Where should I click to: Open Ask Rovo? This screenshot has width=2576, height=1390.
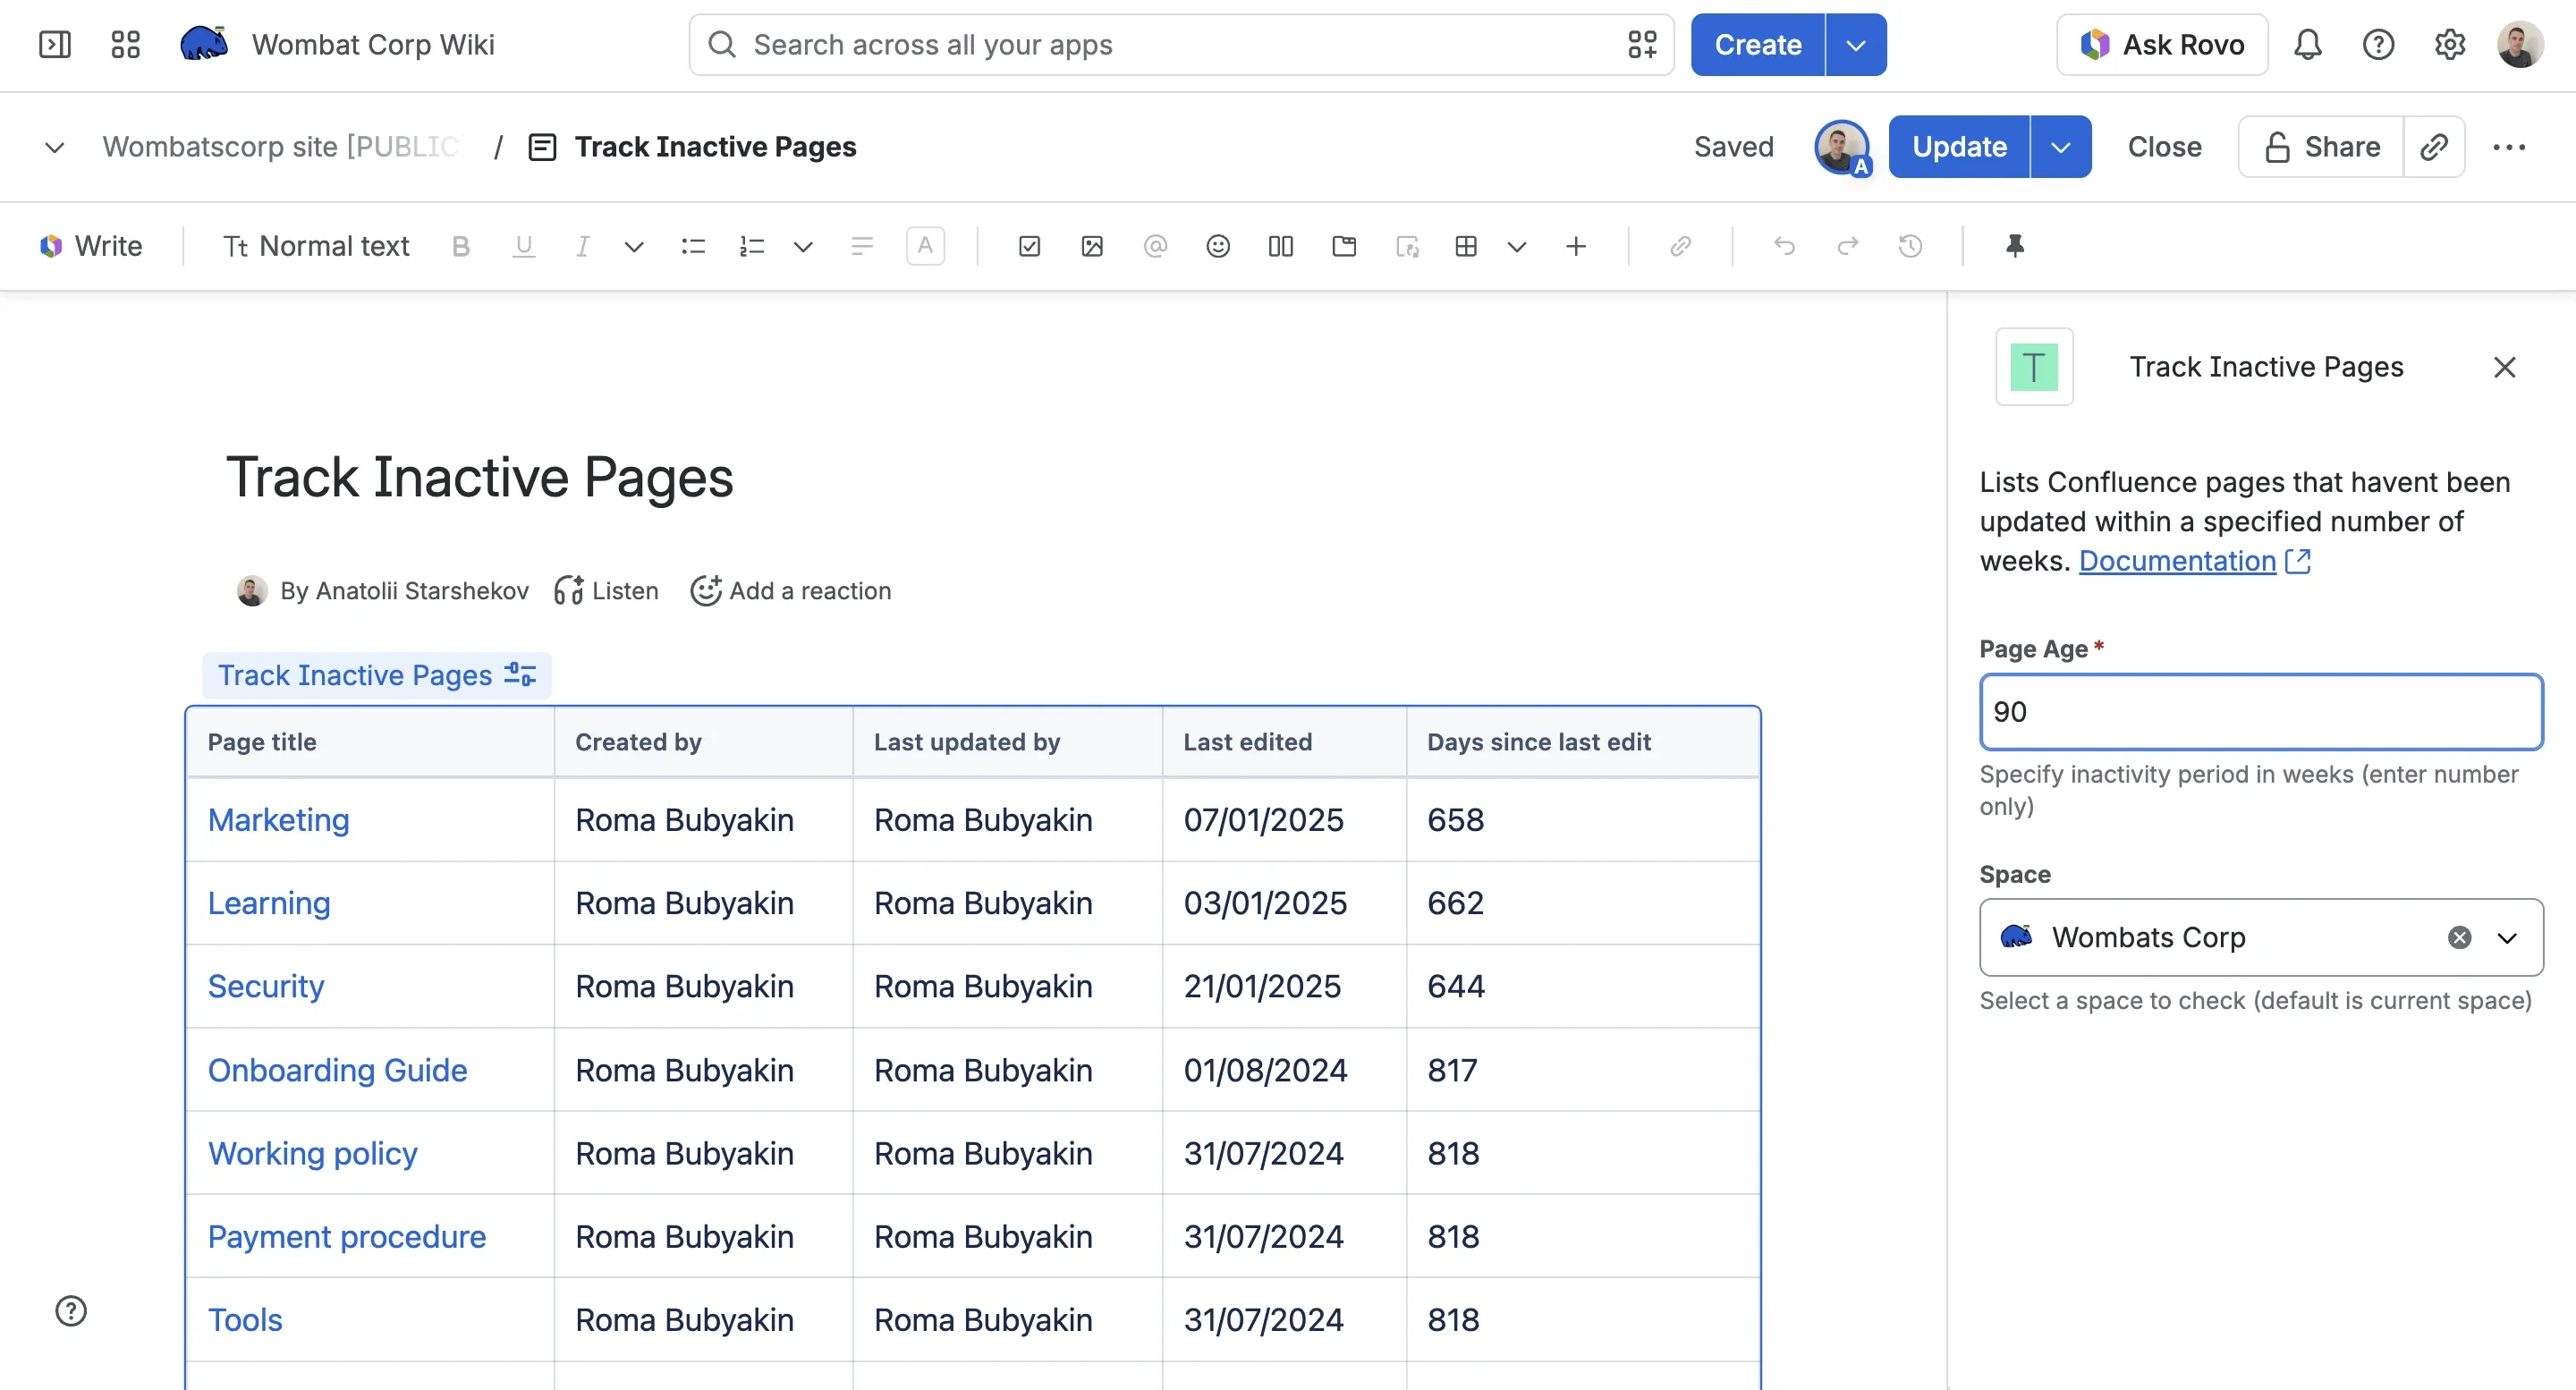pos(2162,45)
